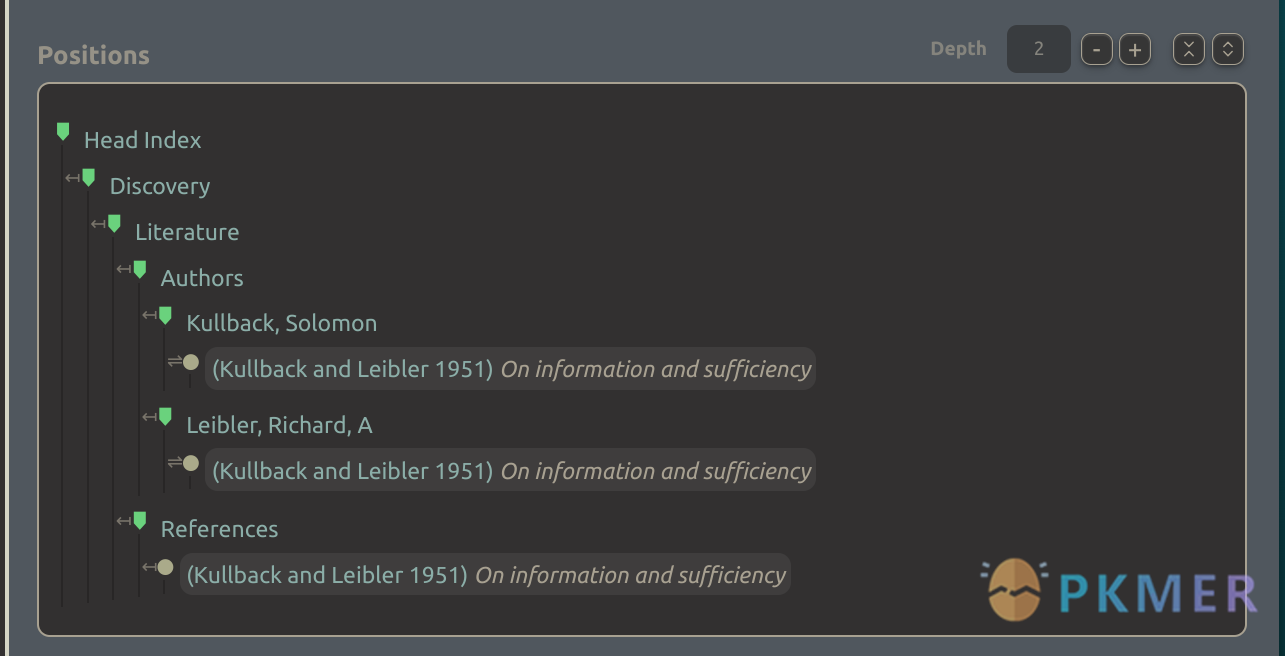
Task: Click the expand-all tree icon button
Action: tap(1228, 49)
